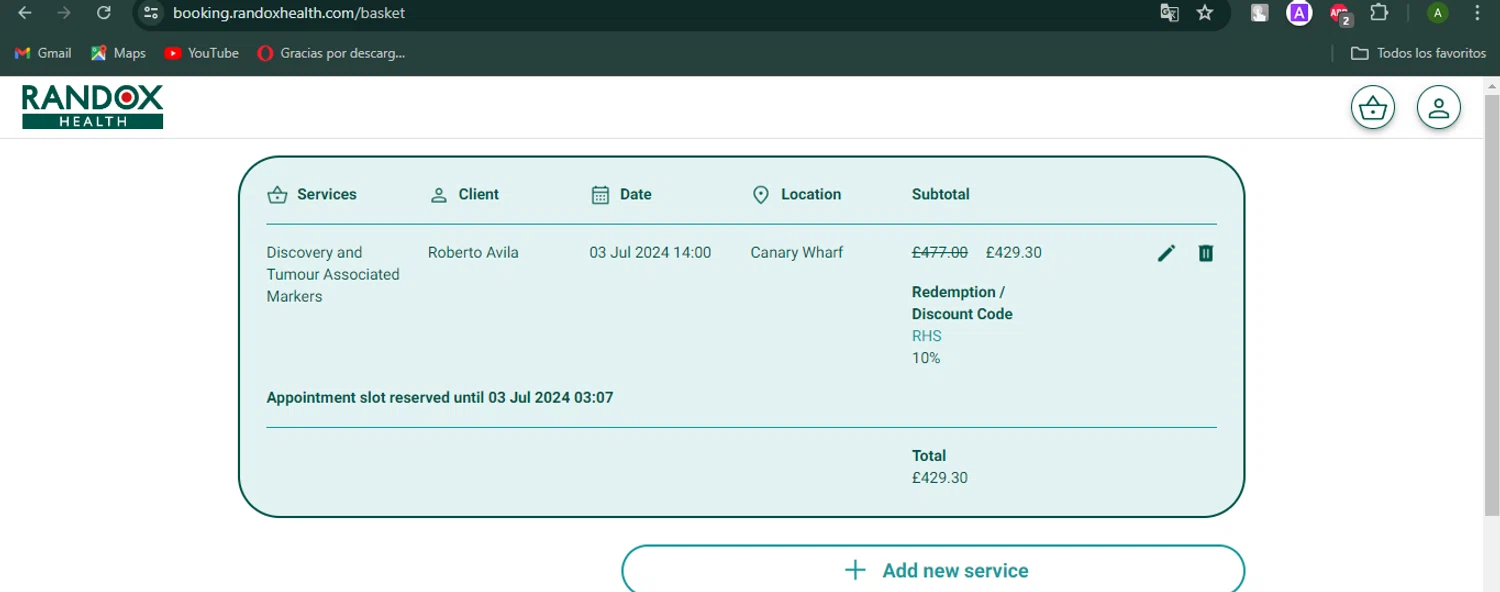Click the Date column header
This screenshot has height=592, width=1500.
[x=621, y=194]
